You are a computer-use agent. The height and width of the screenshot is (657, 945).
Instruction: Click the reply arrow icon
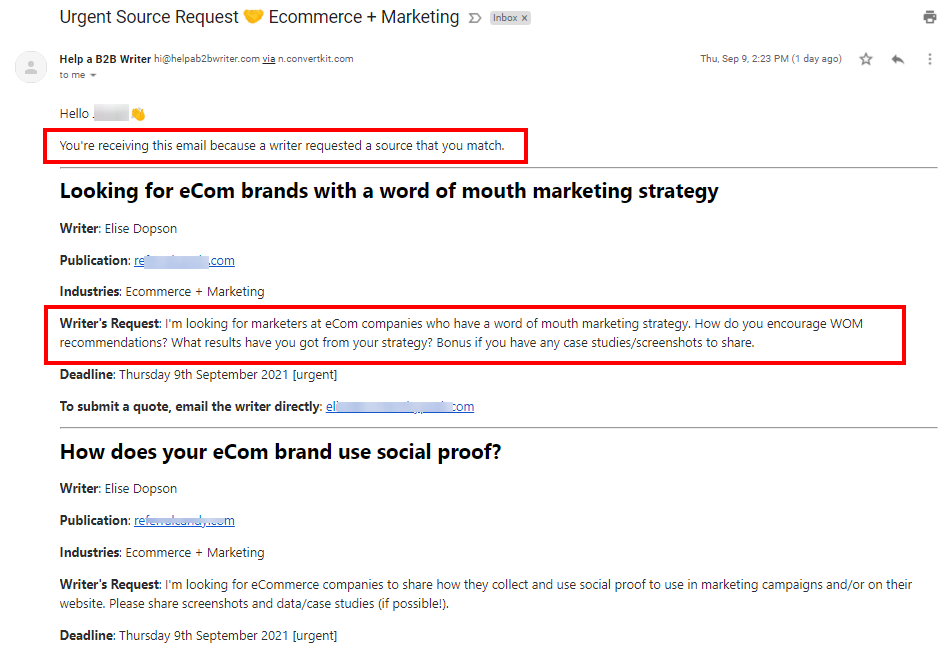(x=898, y=59)
